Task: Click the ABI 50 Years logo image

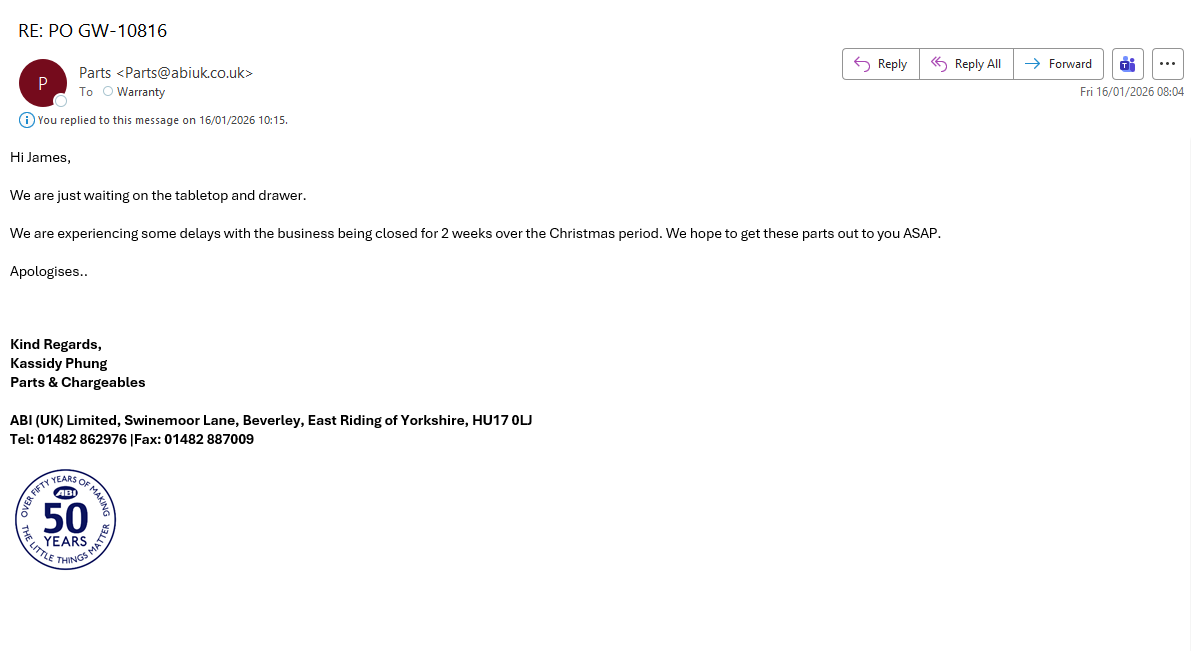Action: [66, 520]
